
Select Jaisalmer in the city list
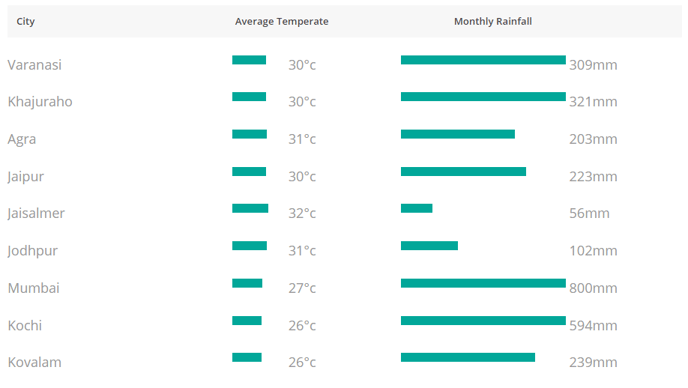click(x=36, y=213)
